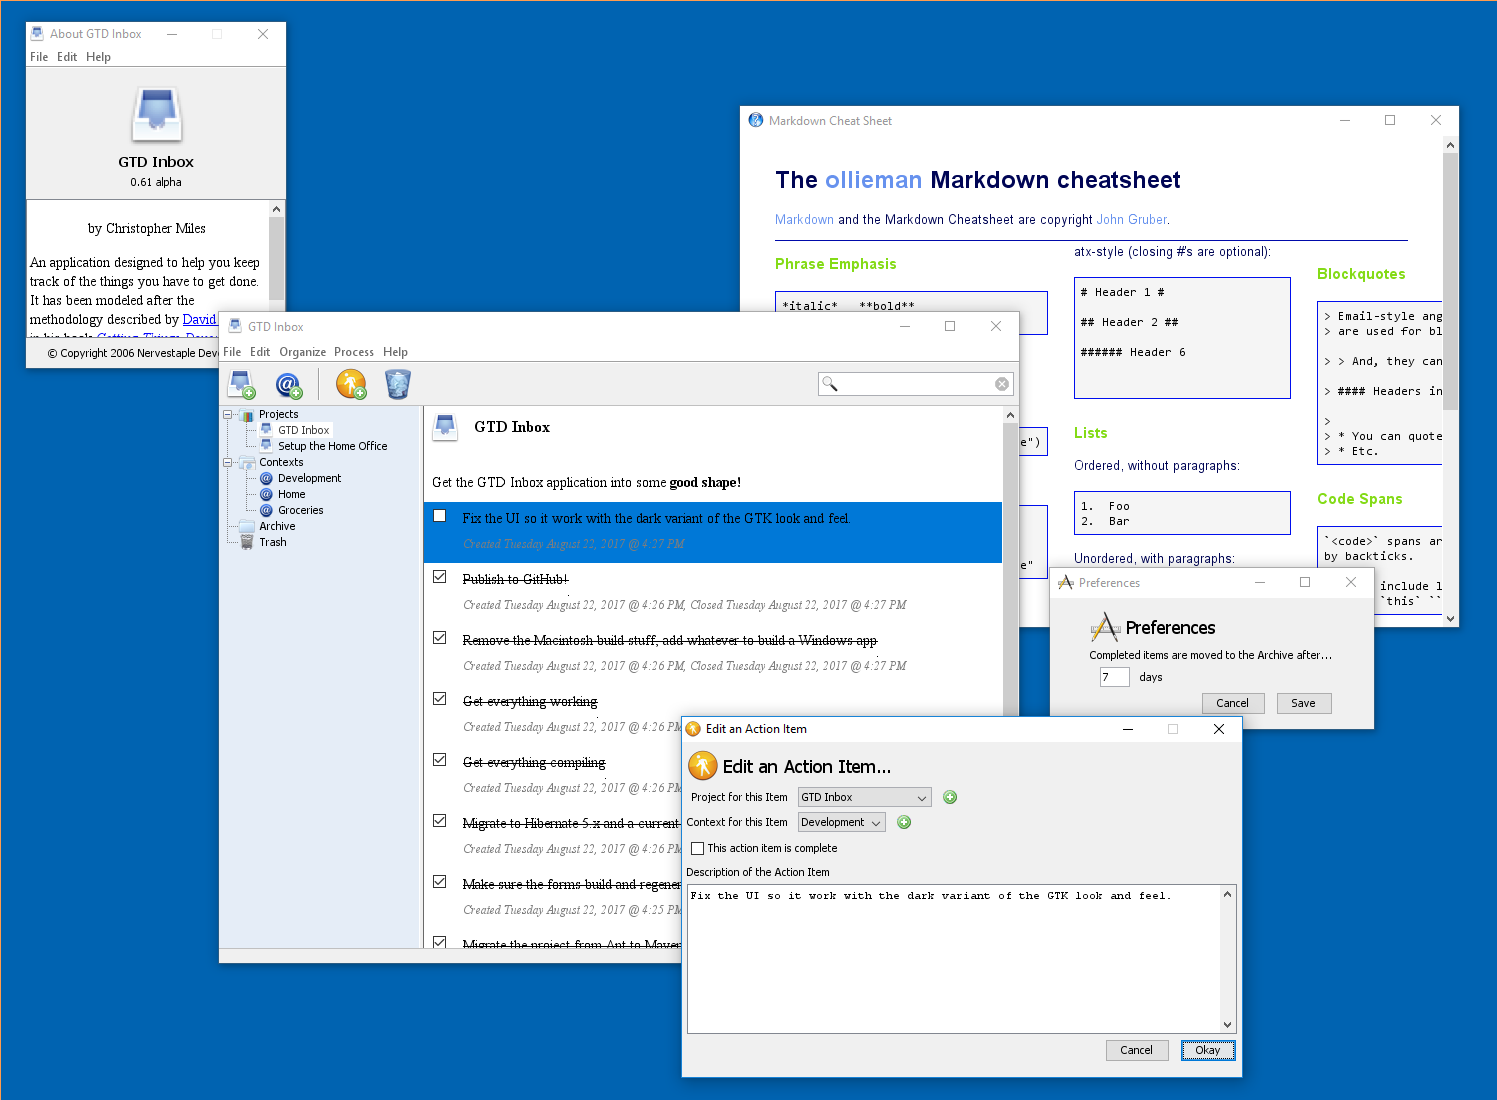Click the trash bin toolbar icon
This screenshot has width=1497, height=1100.
398,384
